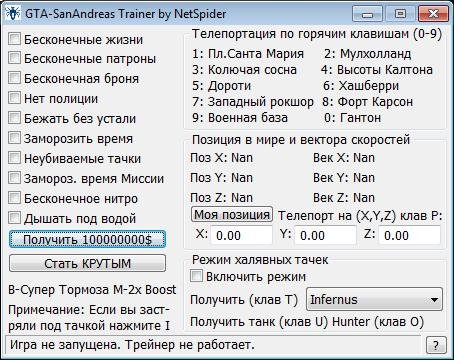Click the Телепорт на (X,Y,Z) клав P label
This screenshot has width=454, height=360.
(360, 216)
